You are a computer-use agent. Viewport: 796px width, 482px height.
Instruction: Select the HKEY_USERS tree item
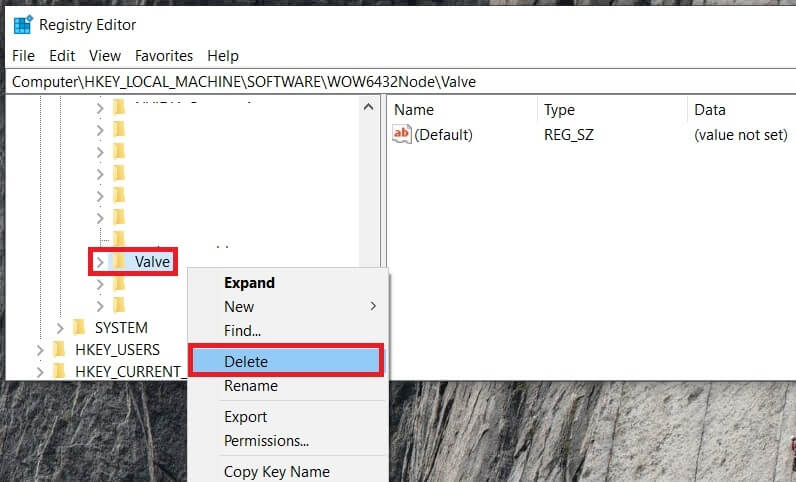click(x=117, y=350)
